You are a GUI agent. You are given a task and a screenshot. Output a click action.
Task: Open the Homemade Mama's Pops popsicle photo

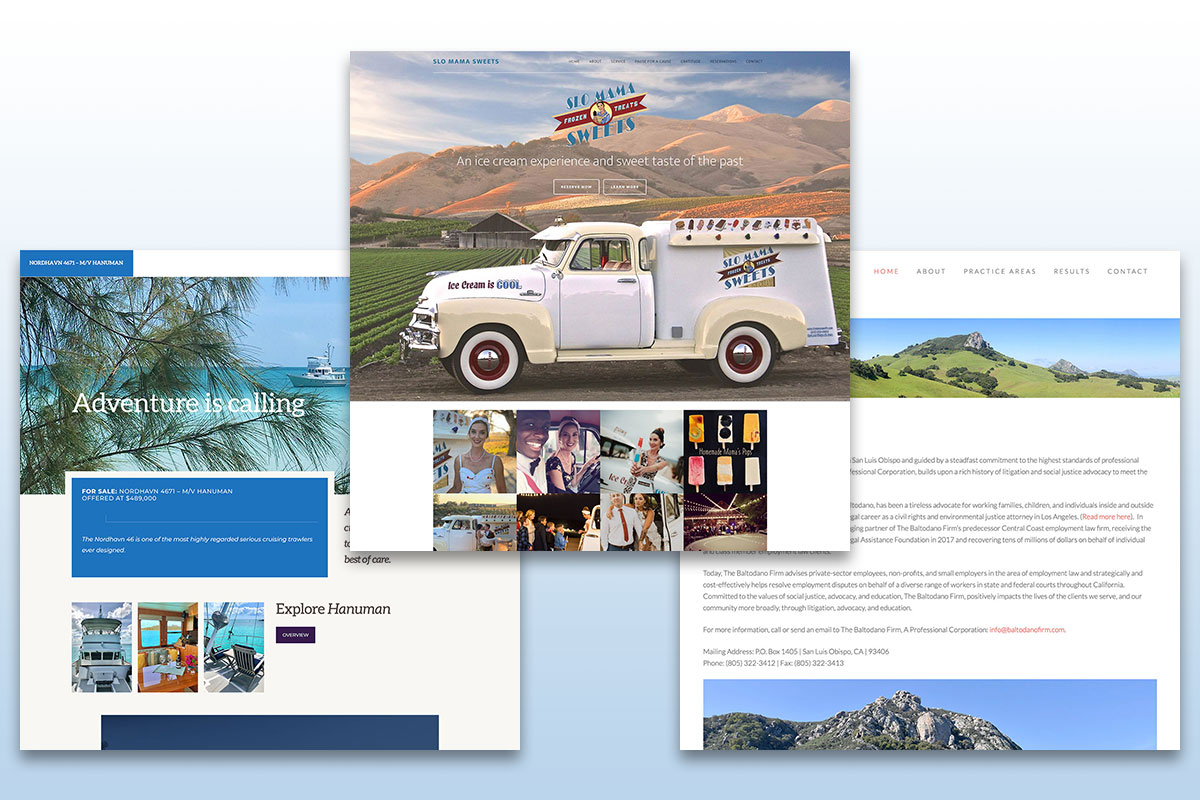(725, 451)
